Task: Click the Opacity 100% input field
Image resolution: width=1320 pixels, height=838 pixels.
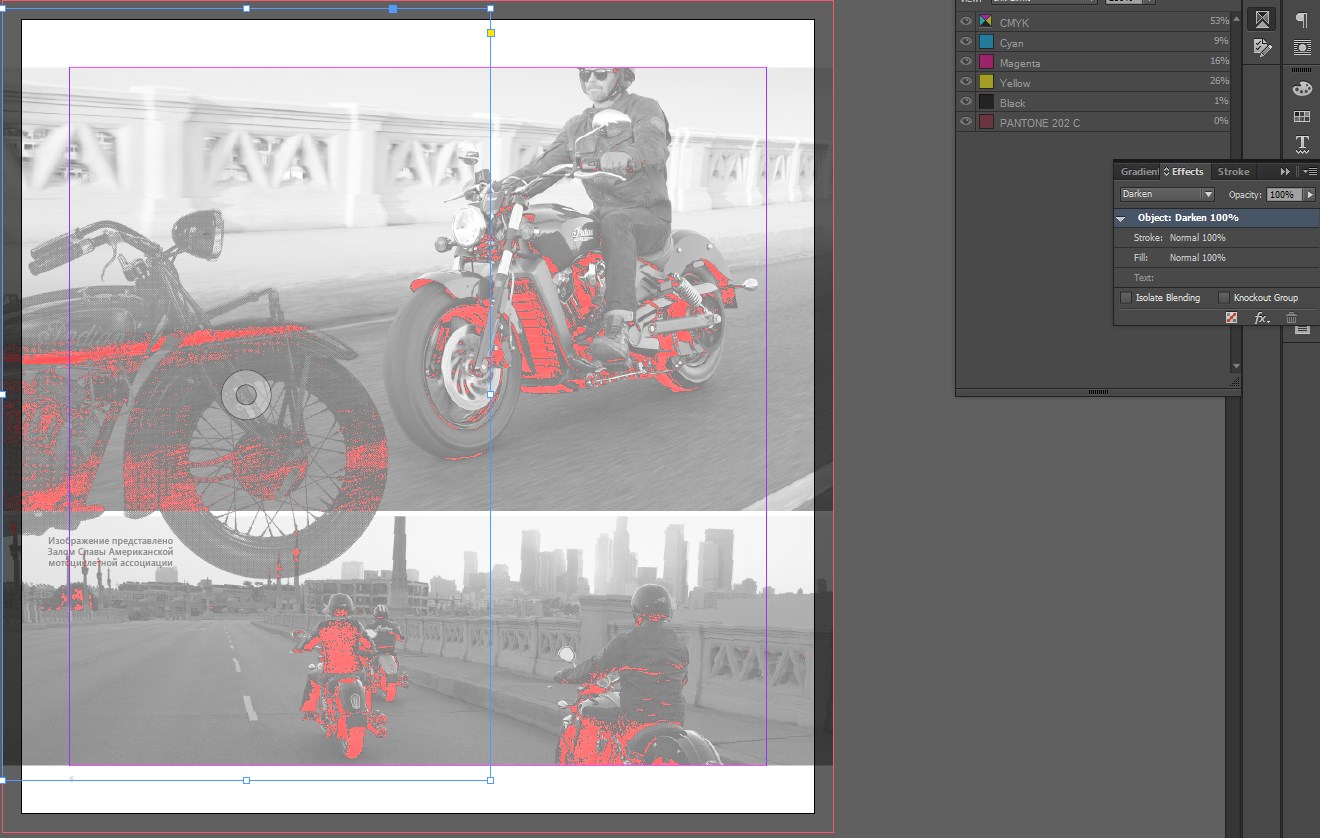Action: [1283, 195]
